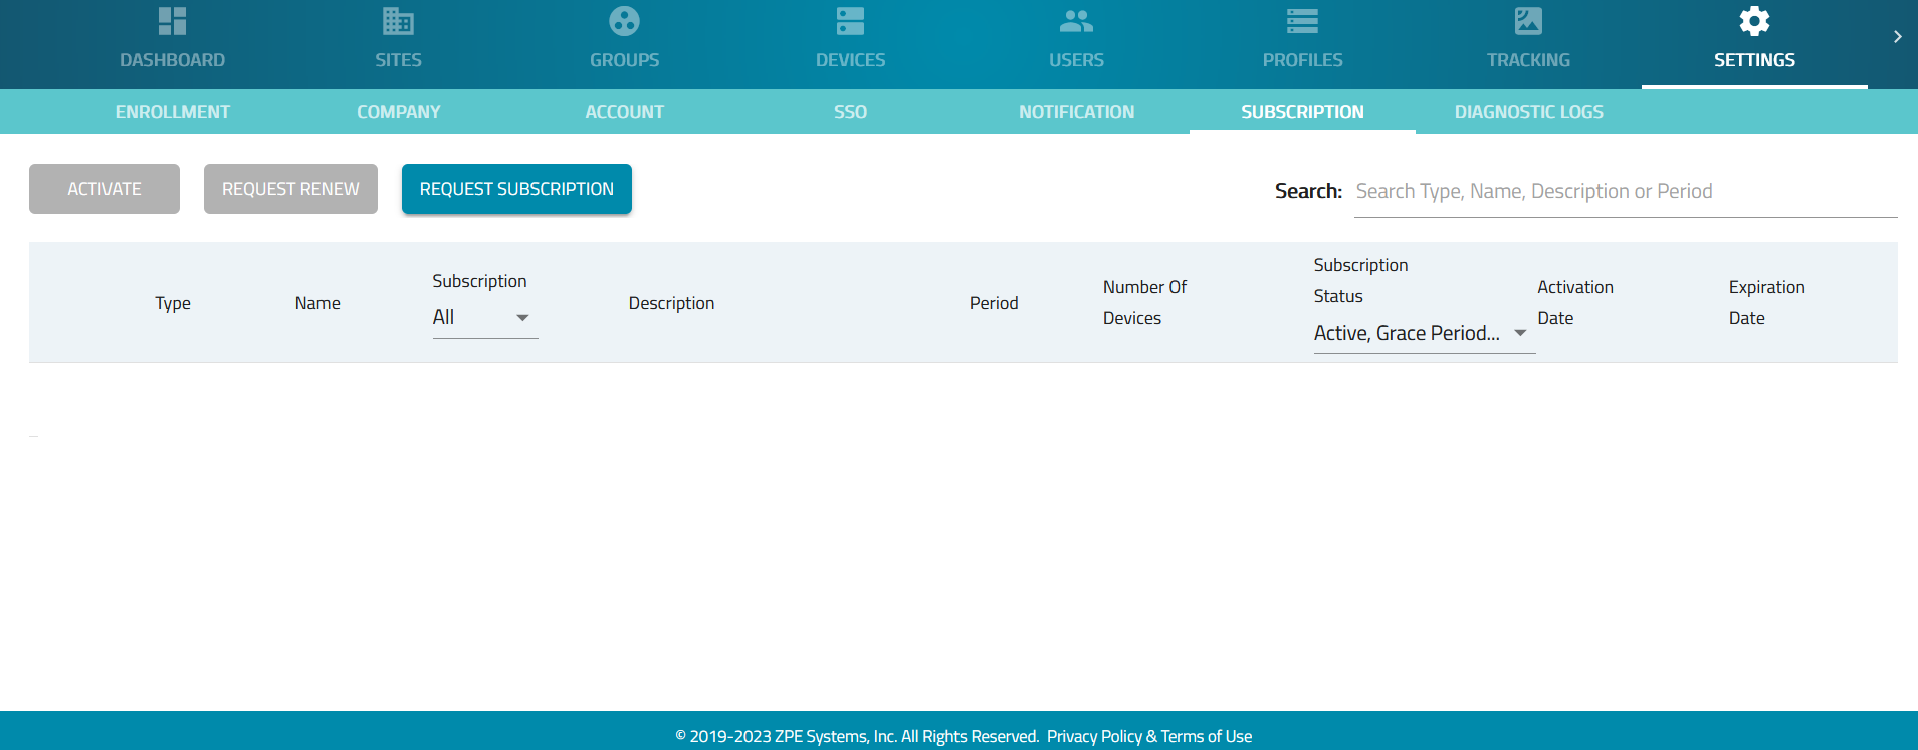The height and width of the screenshot is (750, 1918).
Task: Click the Users people icon
Action: [x=1076, y=21]
